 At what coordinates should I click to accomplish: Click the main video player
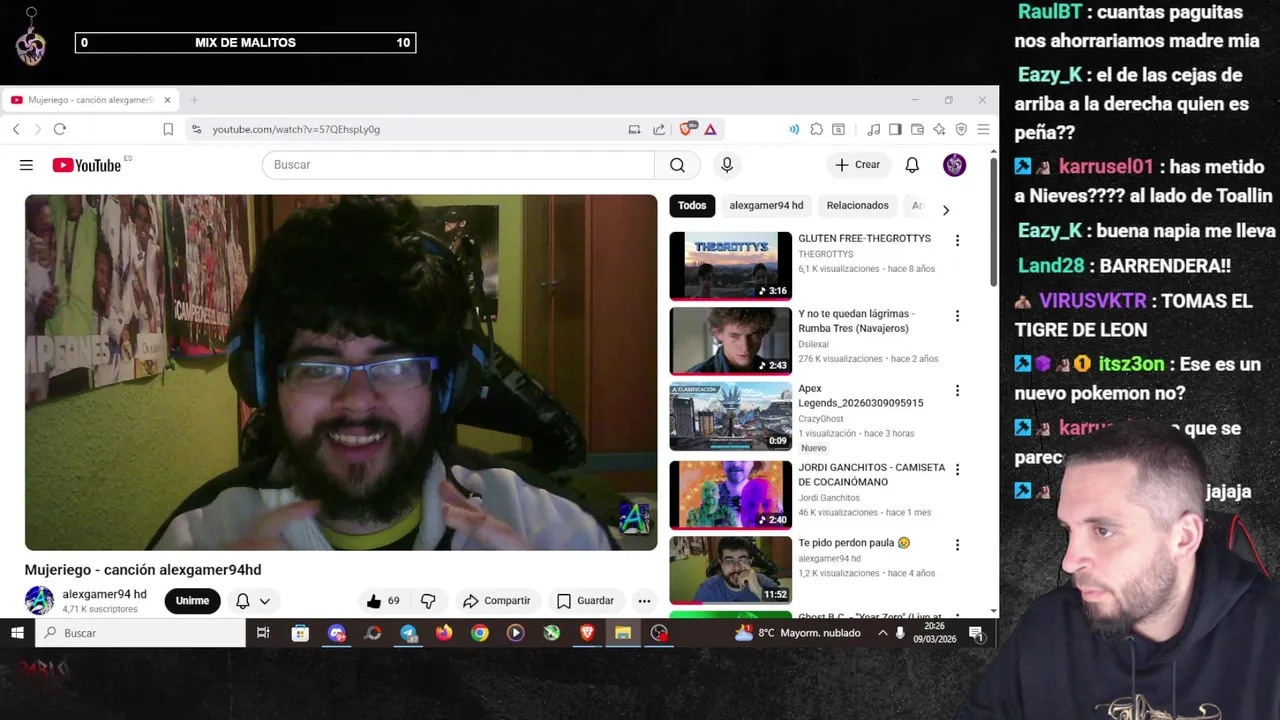coord(341,372)
